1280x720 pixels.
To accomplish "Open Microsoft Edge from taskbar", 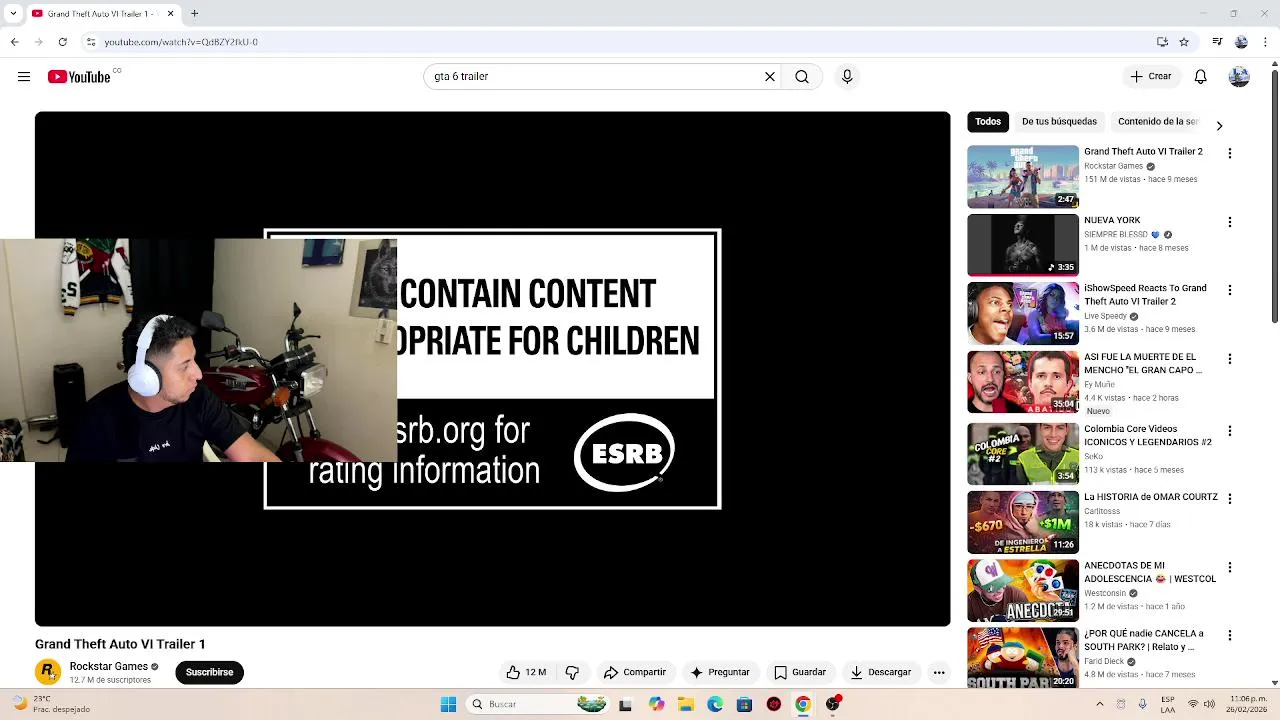I will (x=715, y=704).
